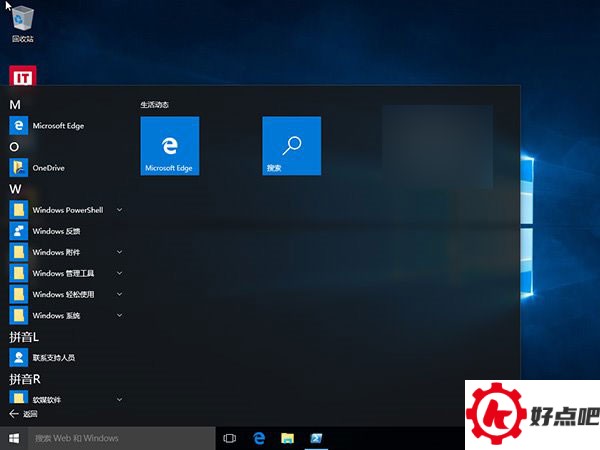Switch to the PowerShell taskbar app
Screen dimensions: 600x450
[316, 438]
